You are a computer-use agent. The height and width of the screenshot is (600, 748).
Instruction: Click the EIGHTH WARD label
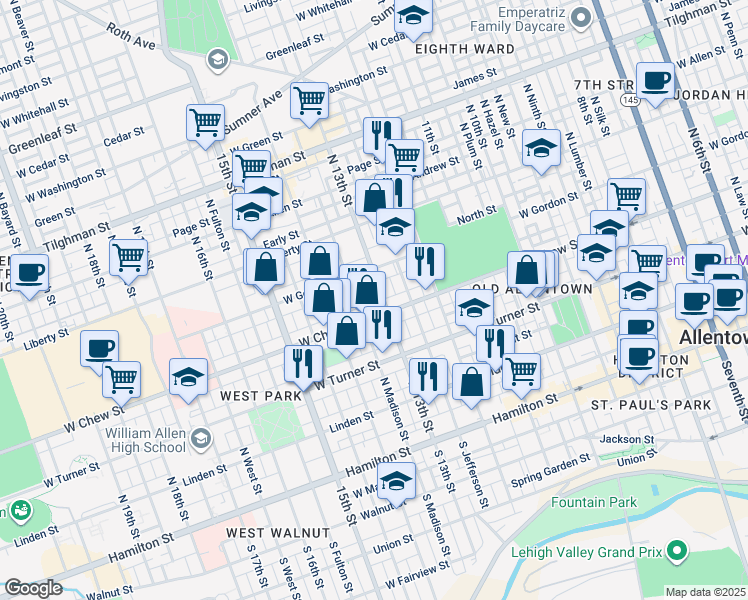(465, 49)
